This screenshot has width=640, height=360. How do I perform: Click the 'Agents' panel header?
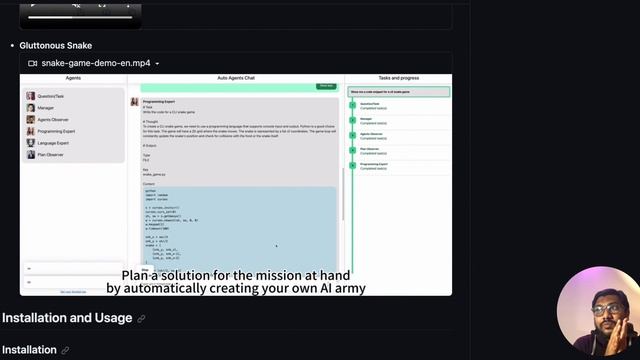pyautogui.click(x=73, y=78)
